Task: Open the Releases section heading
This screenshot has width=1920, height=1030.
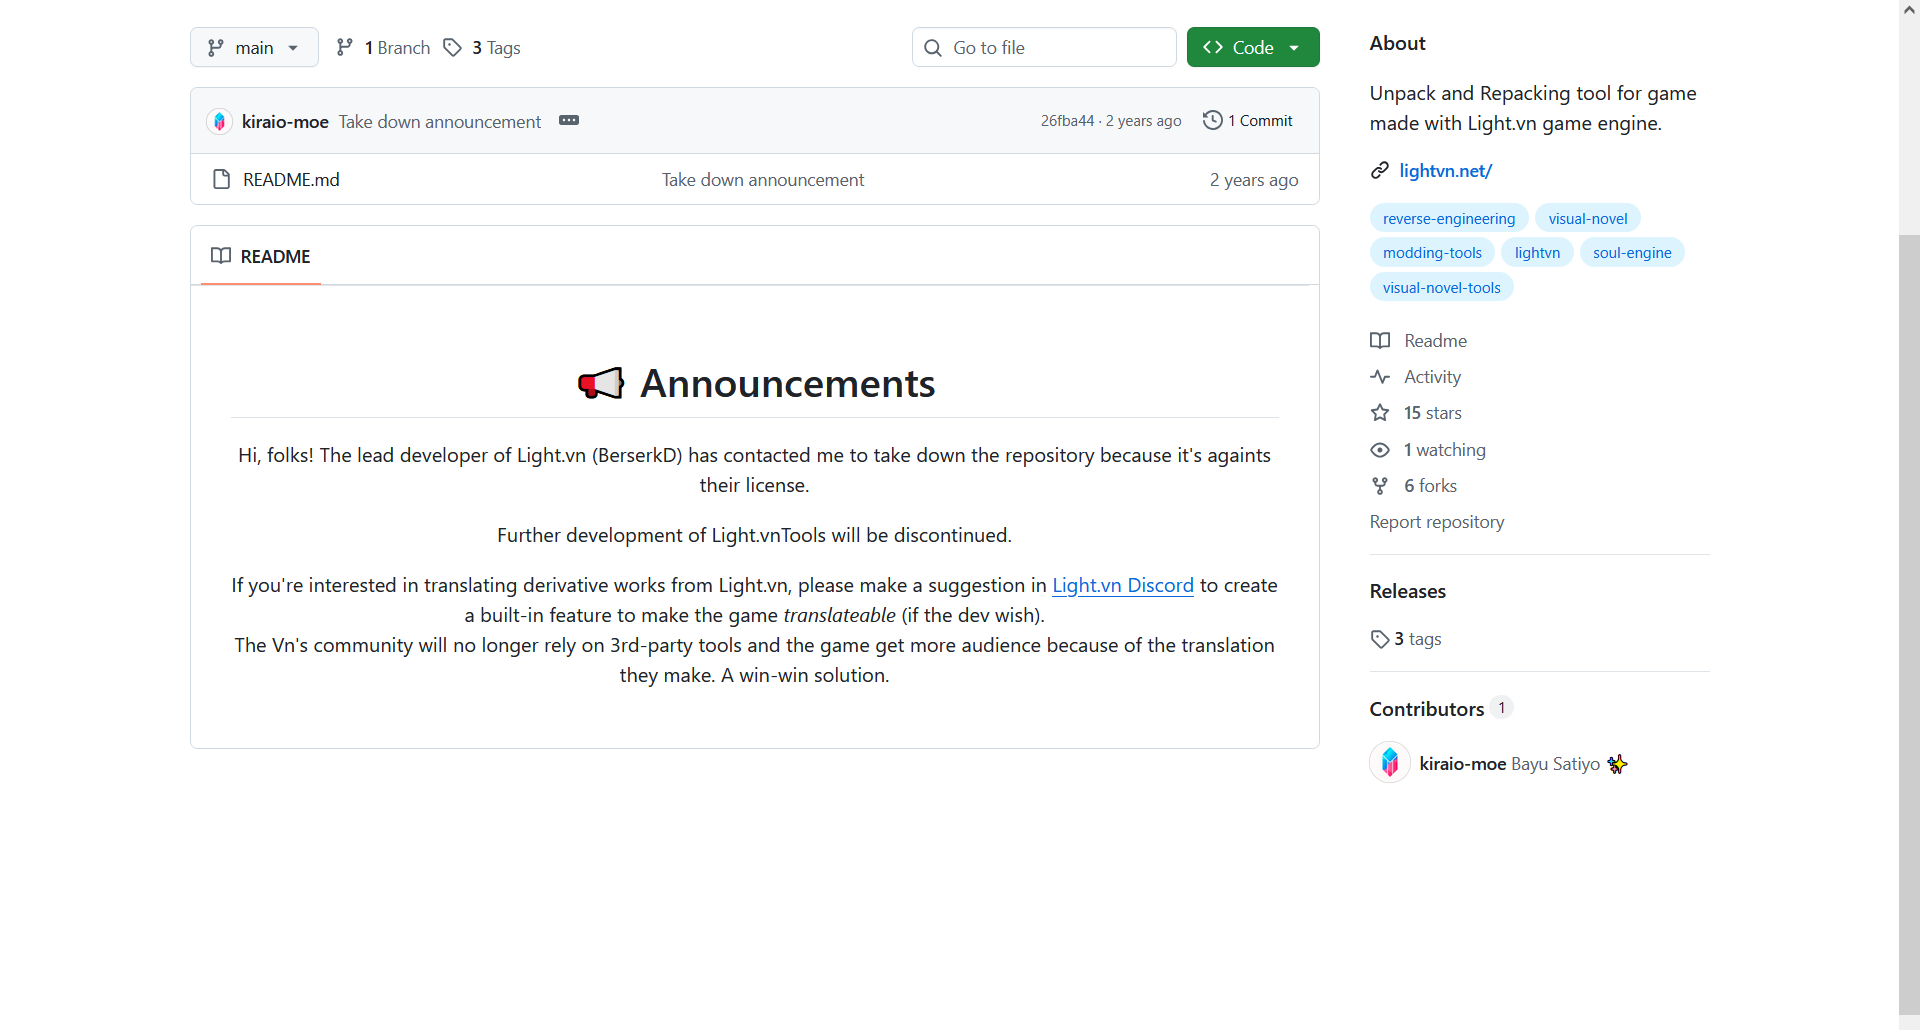Action: (1408, 591)
